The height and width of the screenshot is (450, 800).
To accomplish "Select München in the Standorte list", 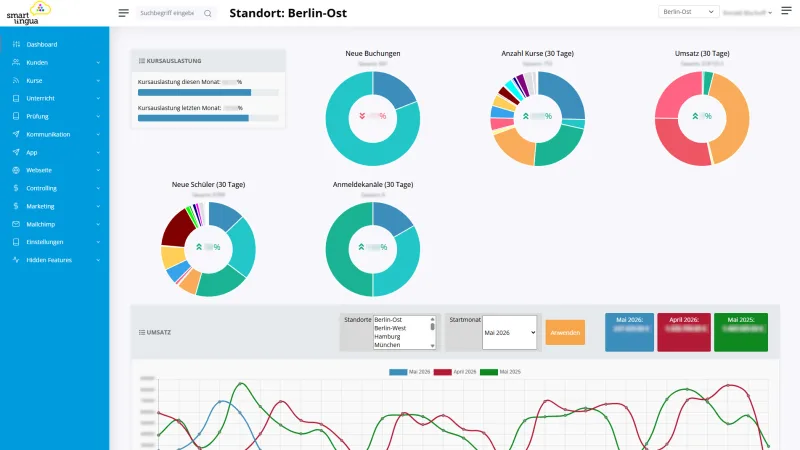I will click(387, 345).
